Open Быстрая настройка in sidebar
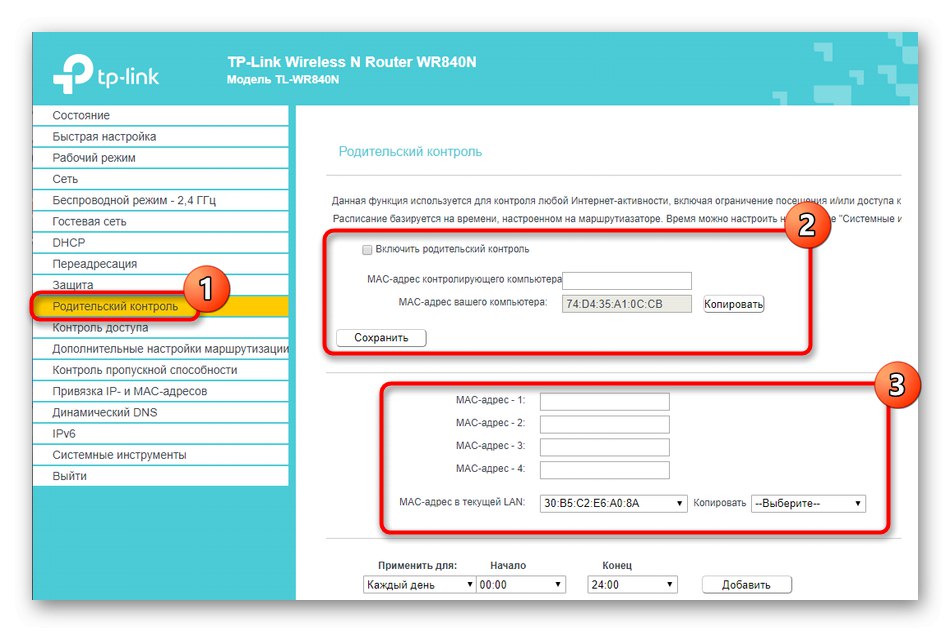This screenshot has height=632, width=950. 161,136
